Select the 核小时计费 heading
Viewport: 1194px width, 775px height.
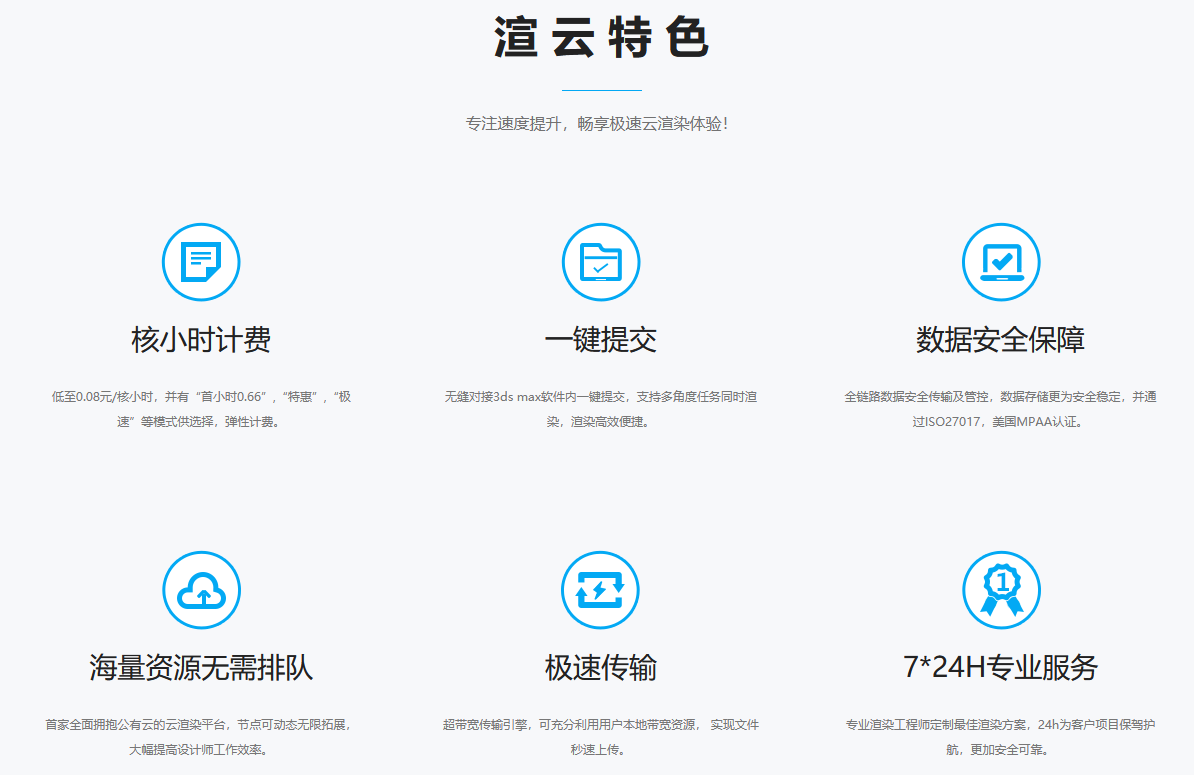[201, 340]
